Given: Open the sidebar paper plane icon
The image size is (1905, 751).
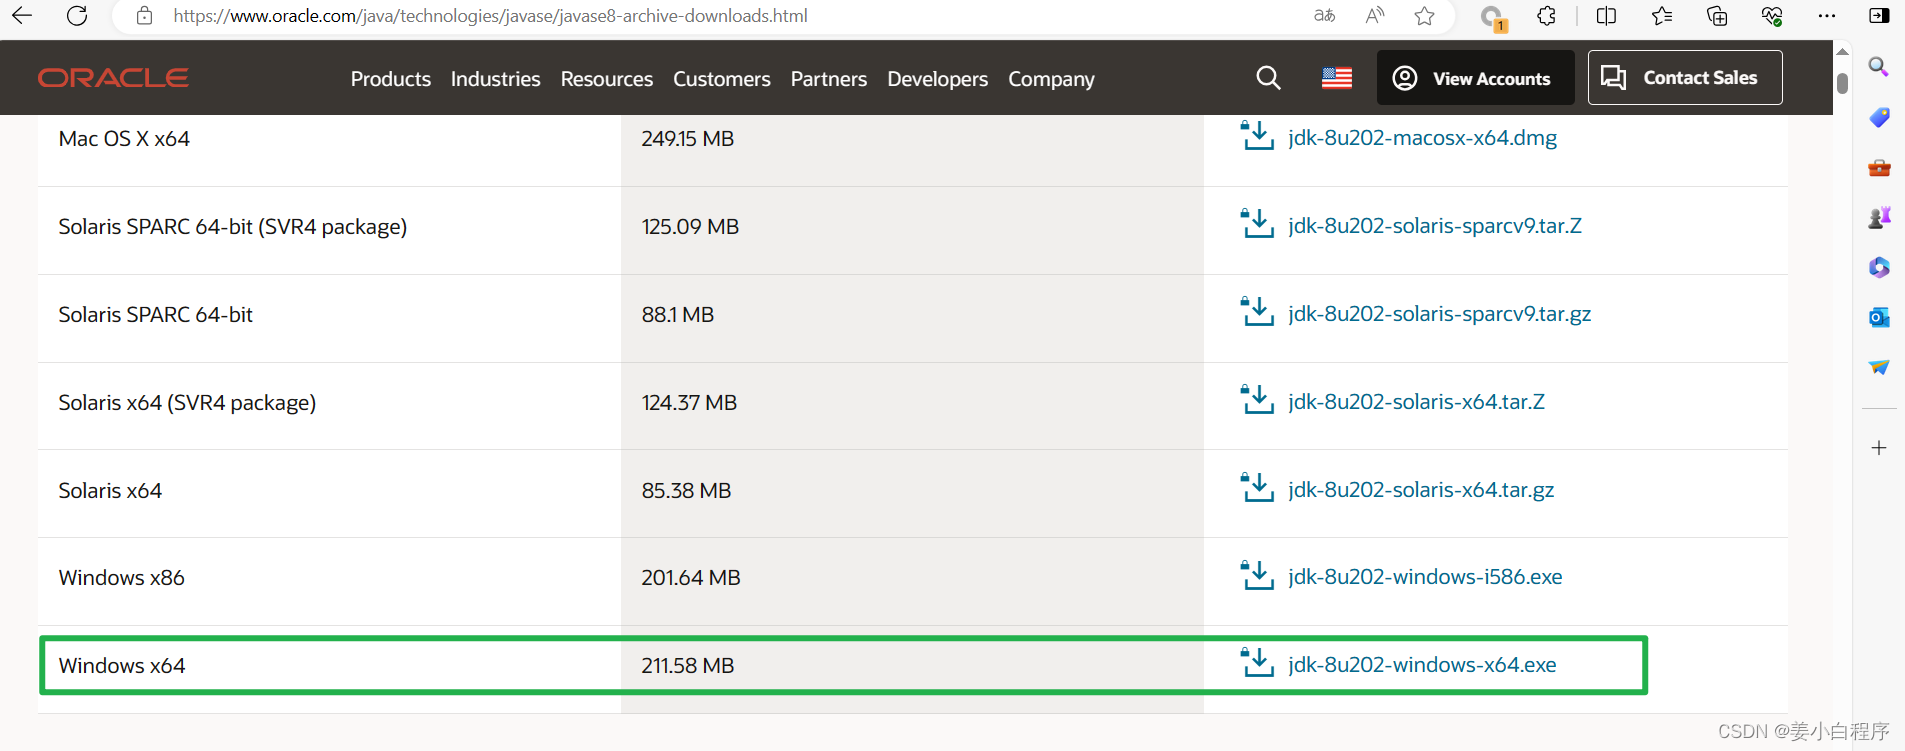Looking at the screenshot, I should (1879, 367).
